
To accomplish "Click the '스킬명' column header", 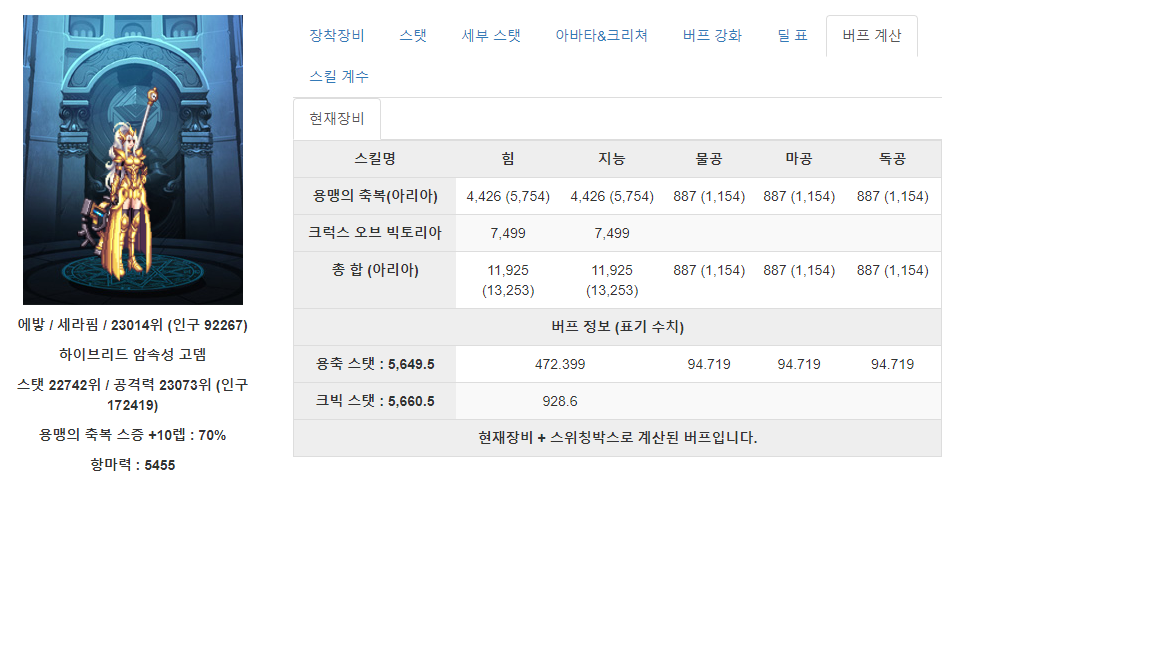I will (x=375, y=159).
